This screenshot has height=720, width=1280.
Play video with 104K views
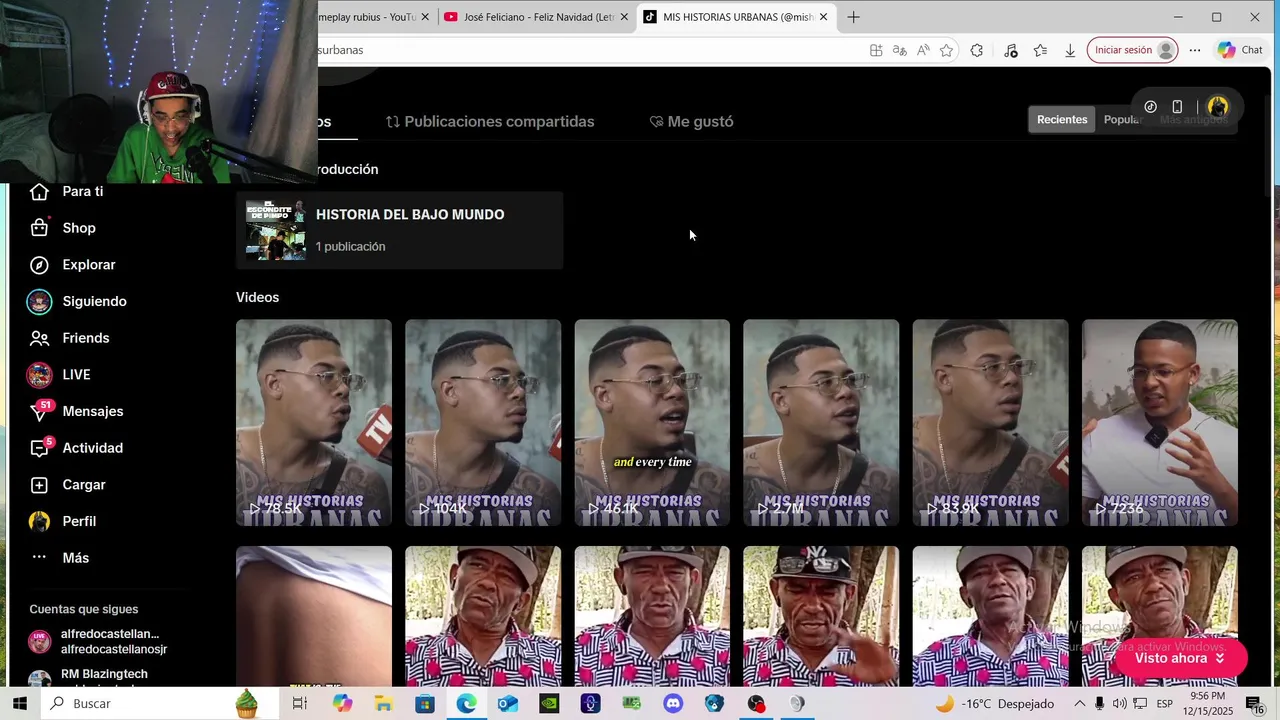click(483, 423)
